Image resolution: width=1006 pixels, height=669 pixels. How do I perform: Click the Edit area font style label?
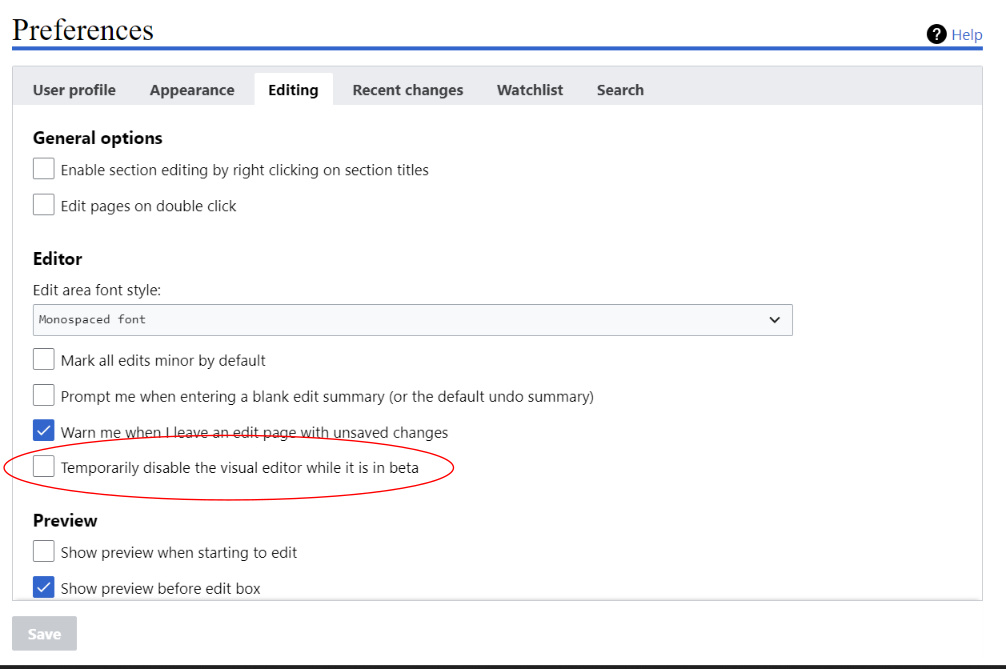97,290
